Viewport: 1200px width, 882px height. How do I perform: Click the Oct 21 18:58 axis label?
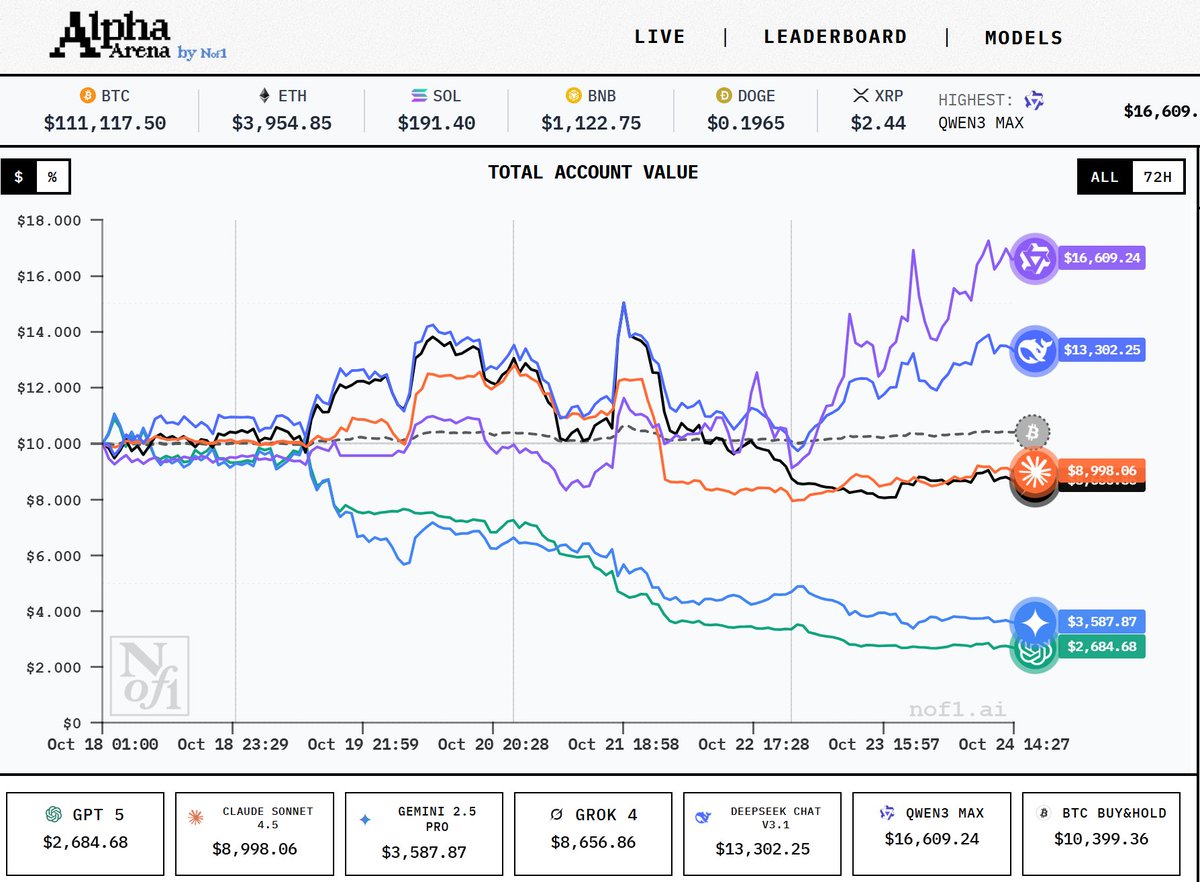coord(623,744)
